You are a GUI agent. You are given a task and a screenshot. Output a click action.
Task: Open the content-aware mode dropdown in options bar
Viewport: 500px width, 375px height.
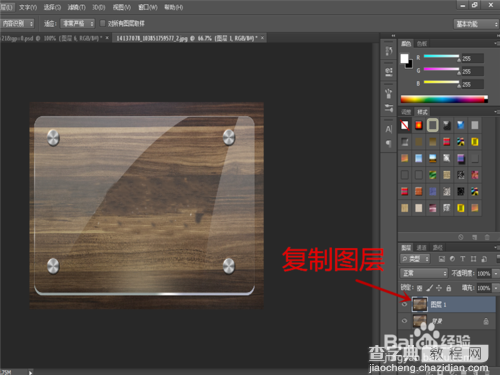click(x=17, y=23)
